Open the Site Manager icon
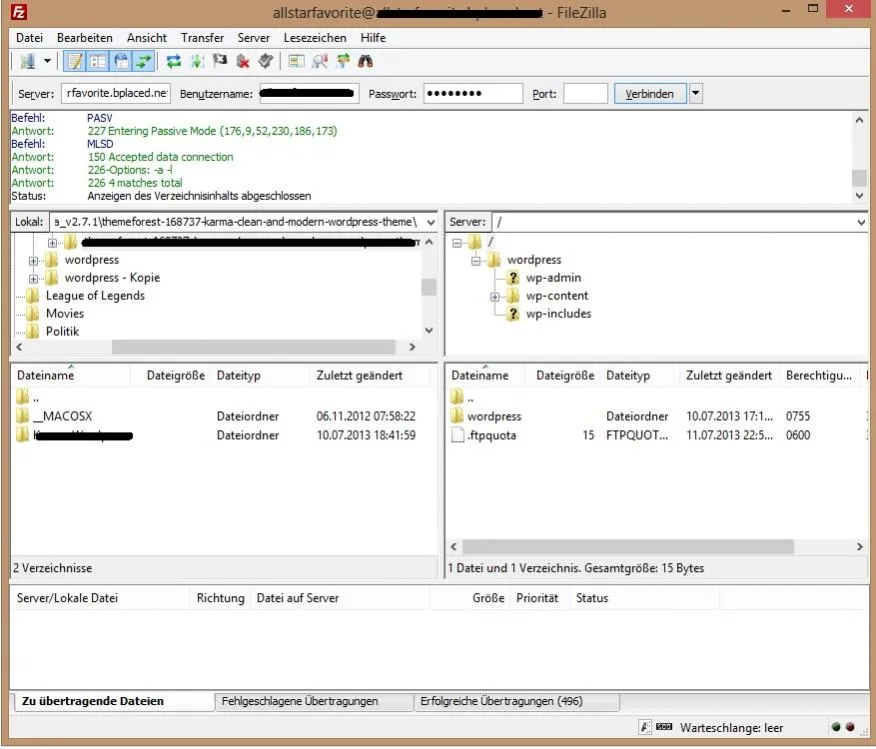 [27, 61]
